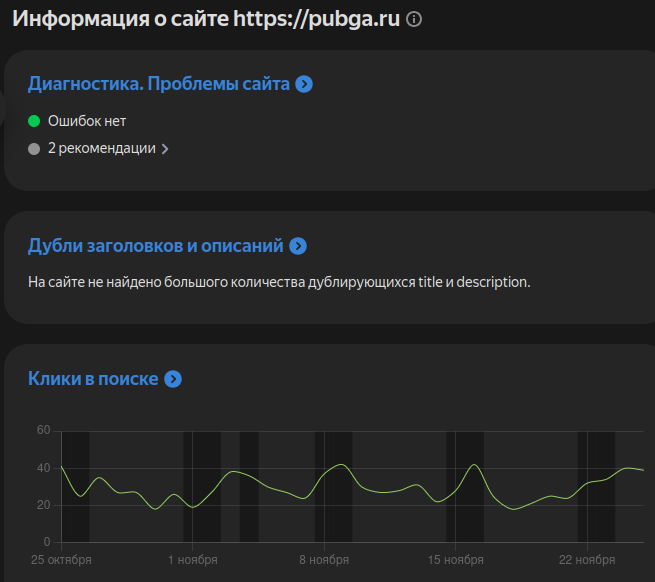Click the arrow icon next to Диагностика heading

[305, 84]
